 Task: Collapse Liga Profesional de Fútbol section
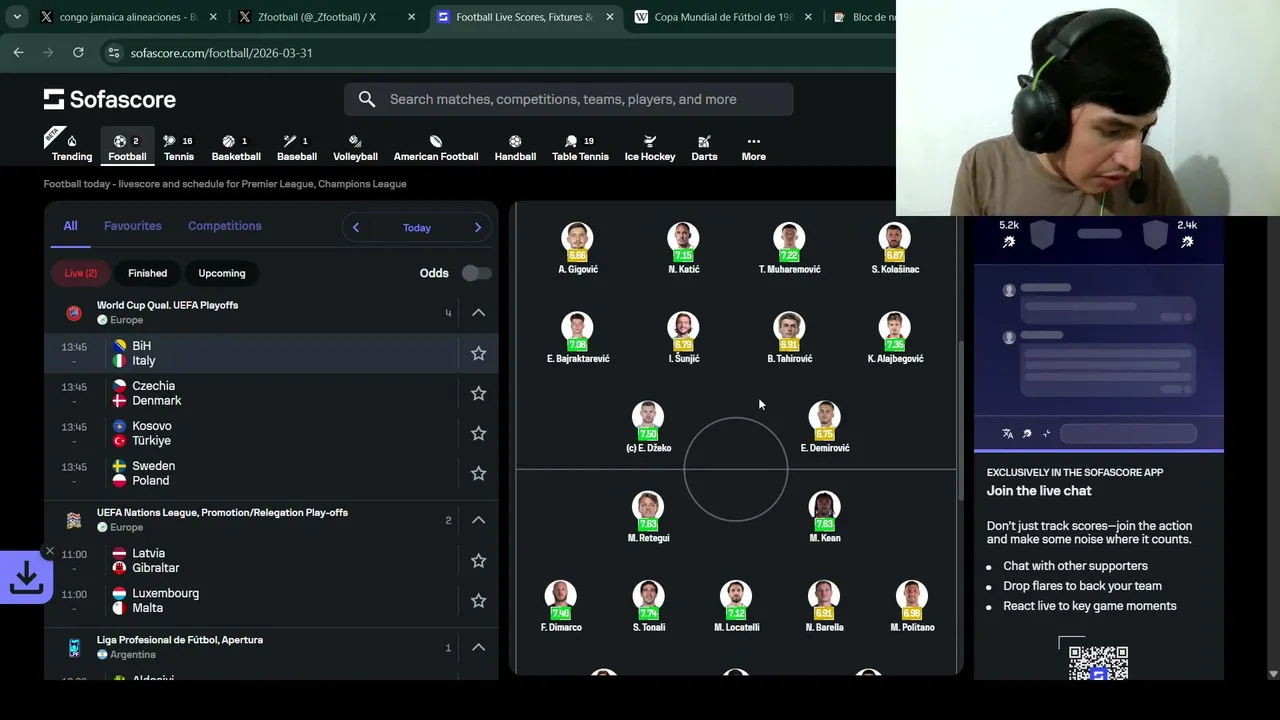click(478, 647)
